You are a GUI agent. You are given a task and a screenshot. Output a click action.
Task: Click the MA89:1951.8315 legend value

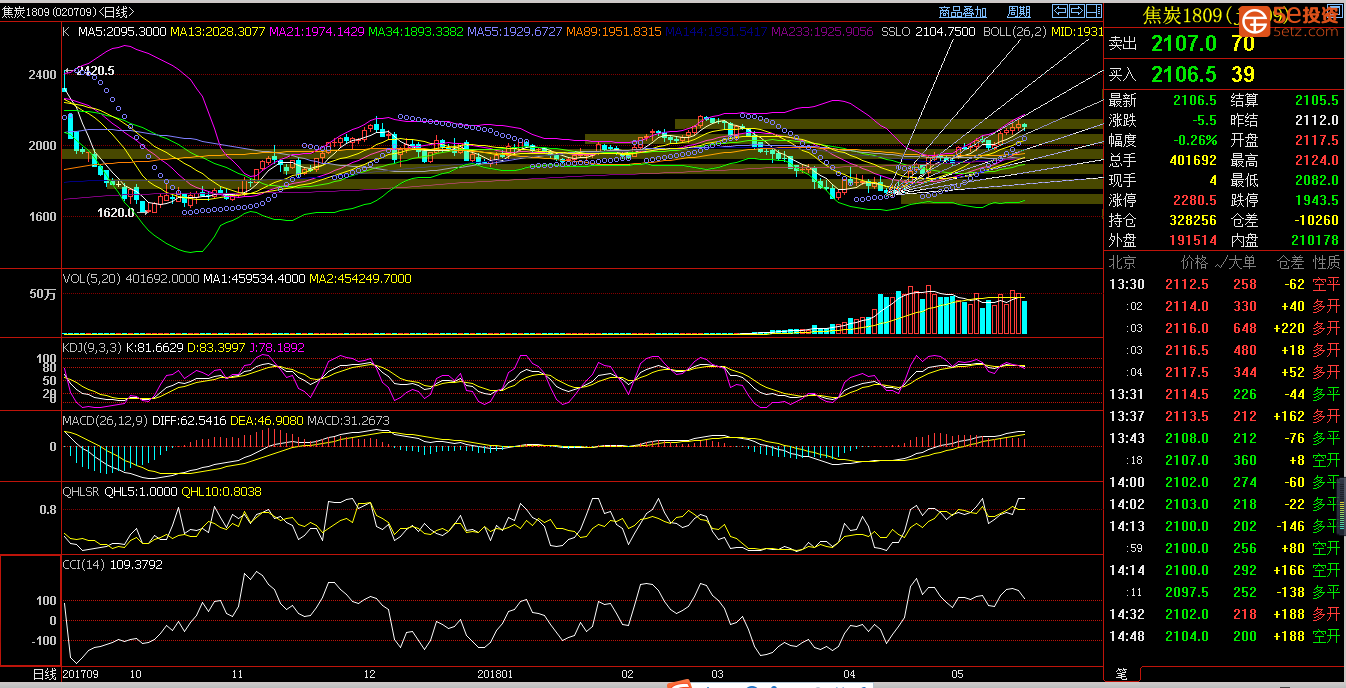point(614,32)
